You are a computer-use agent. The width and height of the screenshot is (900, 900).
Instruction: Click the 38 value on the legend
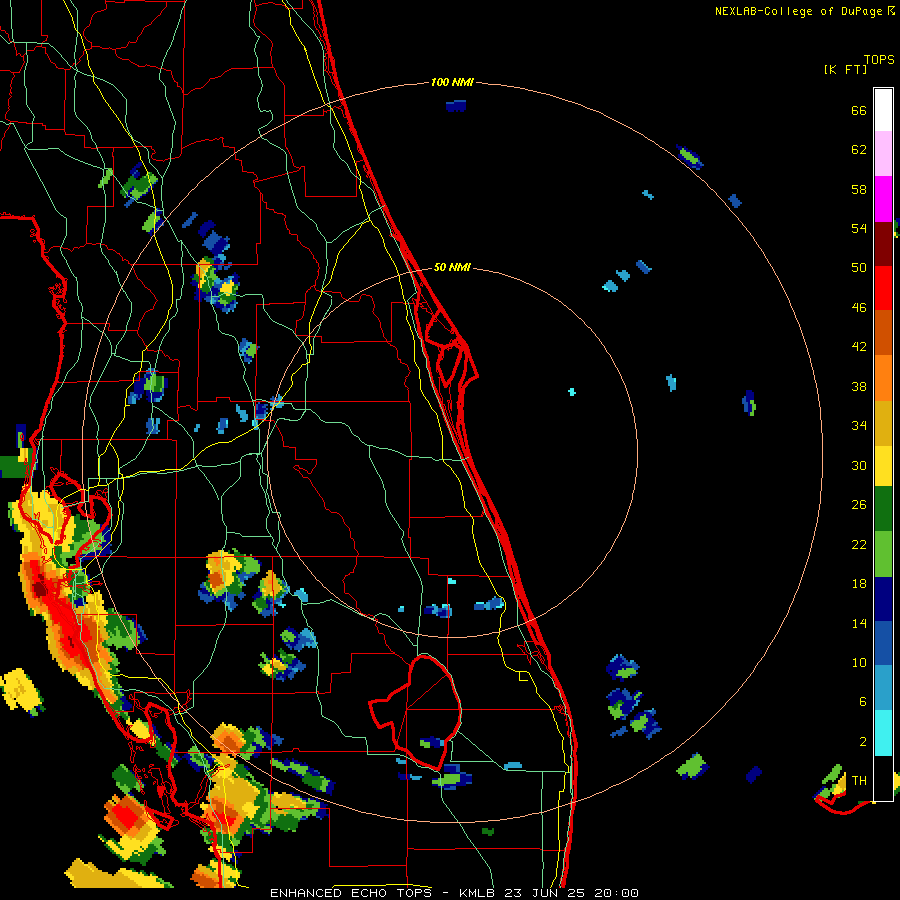[x=859, y=386]
